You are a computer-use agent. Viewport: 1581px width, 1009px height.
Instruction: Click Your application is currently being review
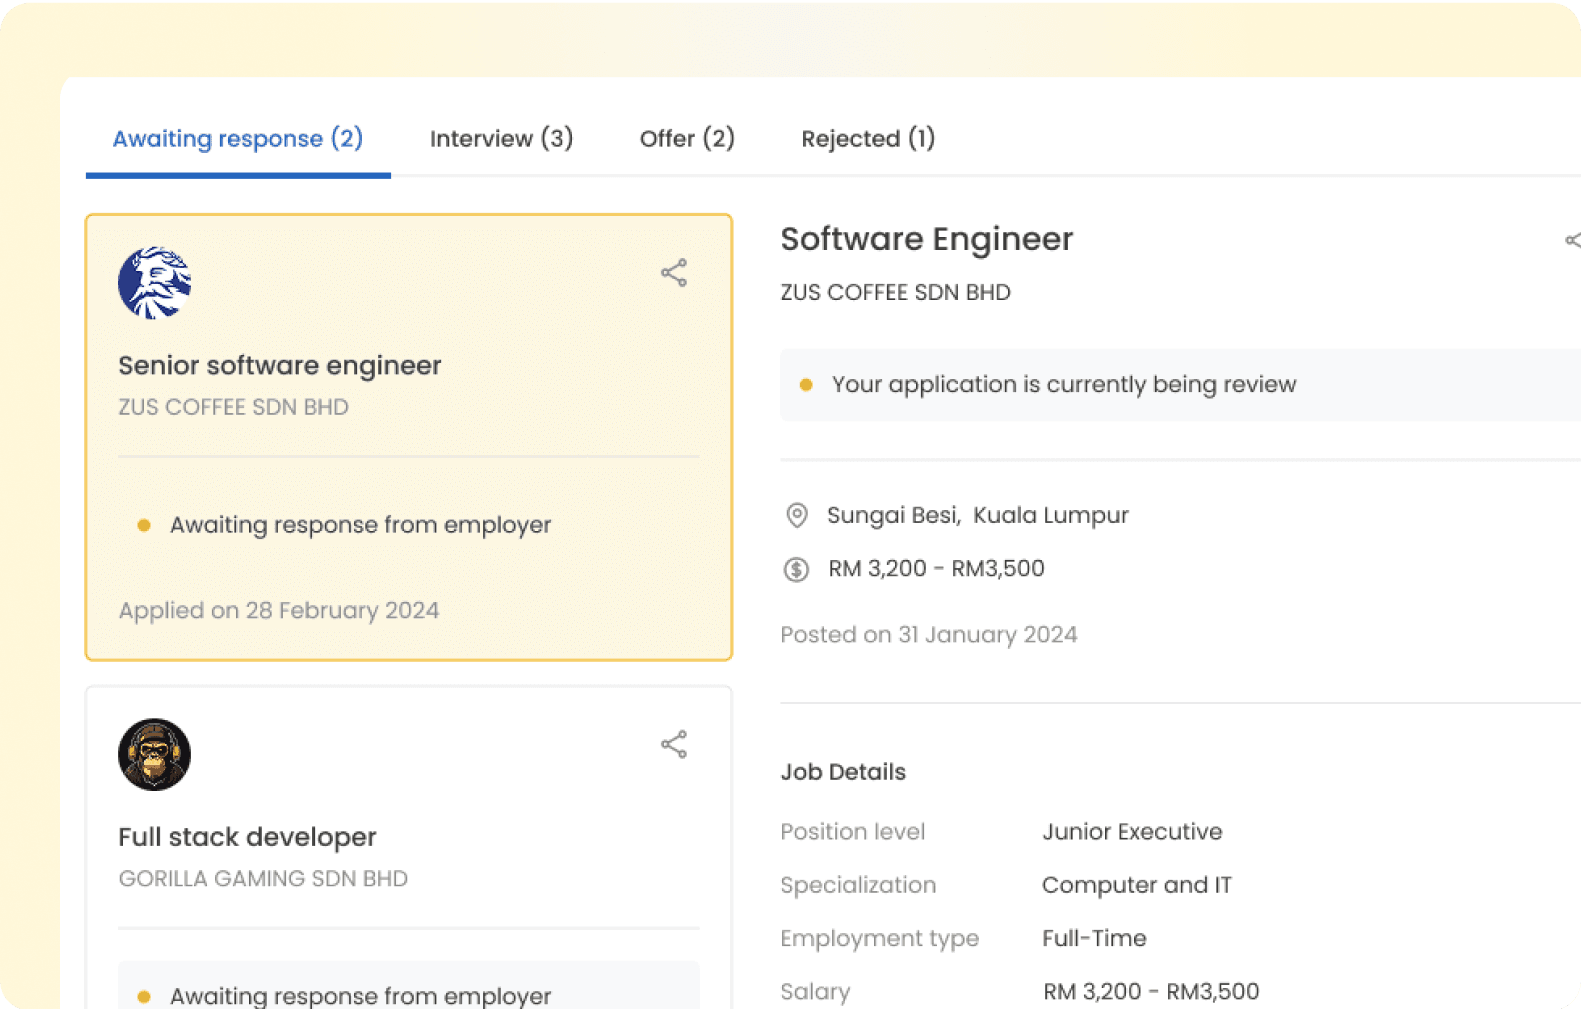(x=1064, y=385)
